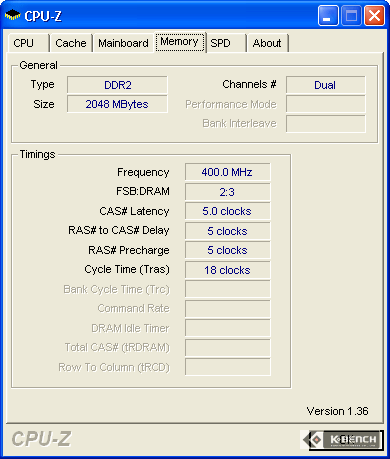Click the OK button at bottom right
Screen dimensions: 390x459
coord(346,440)
